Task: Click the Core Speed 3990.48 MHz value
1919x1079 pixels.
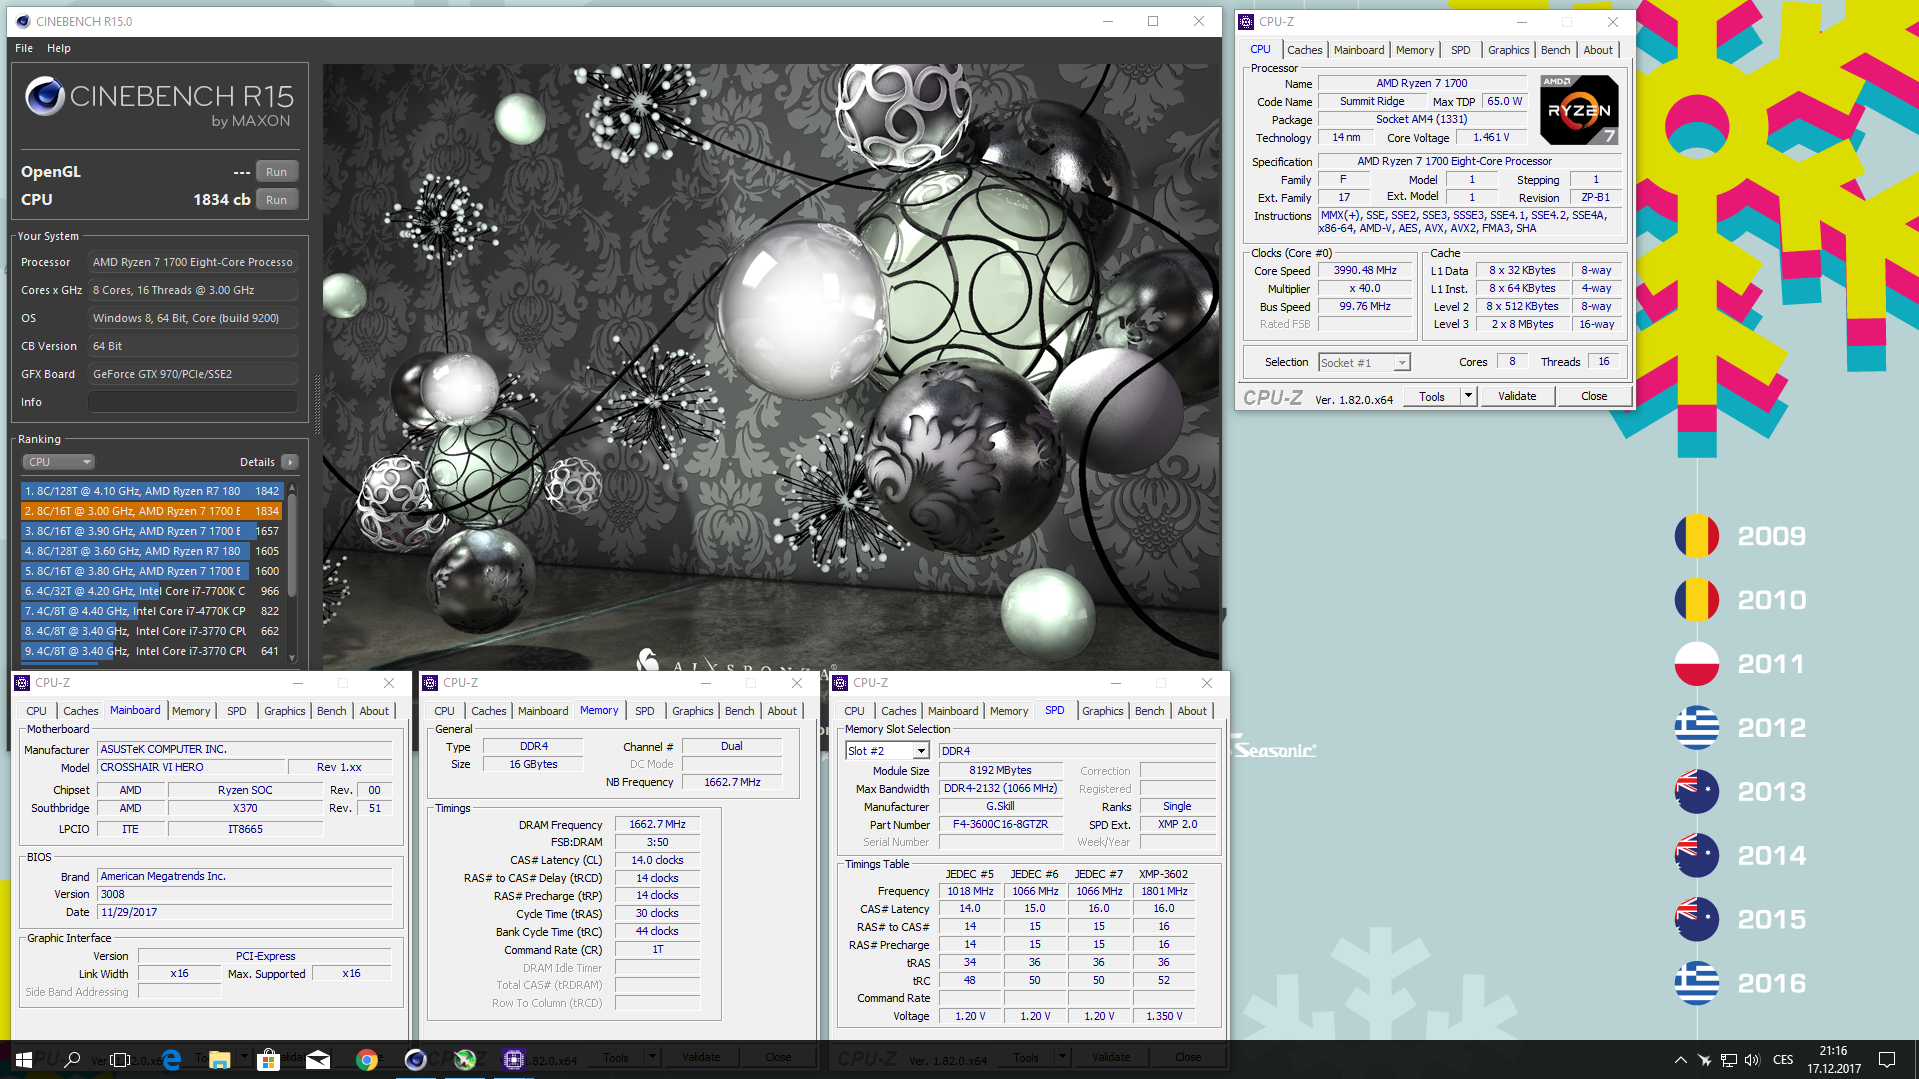Action: (1365, 270)
